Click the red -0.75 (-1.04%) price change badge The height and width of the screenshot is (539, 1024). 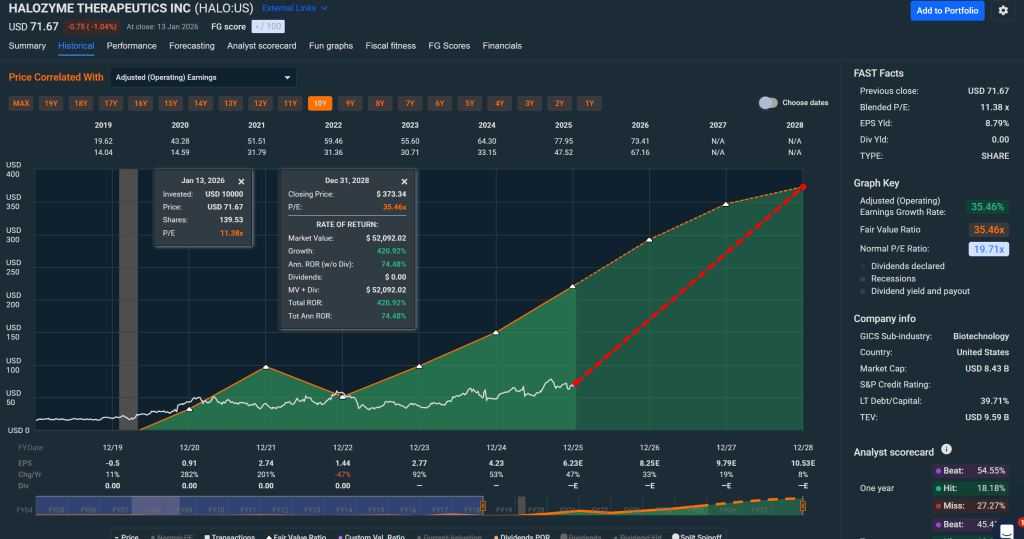[92, 27]
